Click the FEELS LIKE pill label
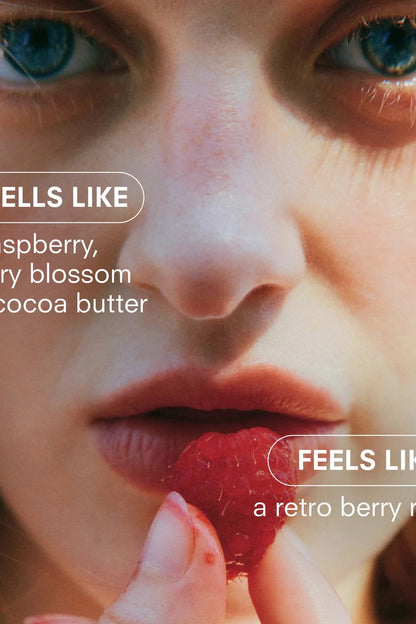Viewport: 416px width, 624px height. [x=342, y=460]
